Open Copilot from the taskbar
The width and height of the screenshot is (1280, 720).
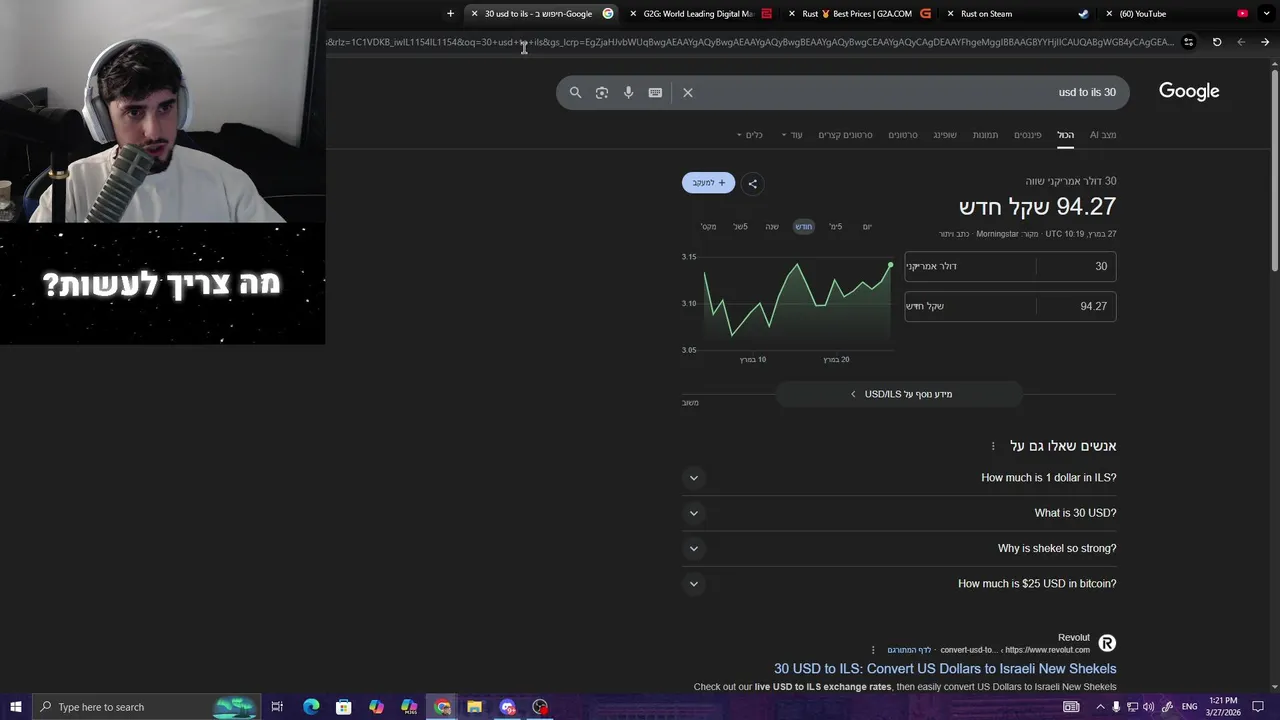376,707
